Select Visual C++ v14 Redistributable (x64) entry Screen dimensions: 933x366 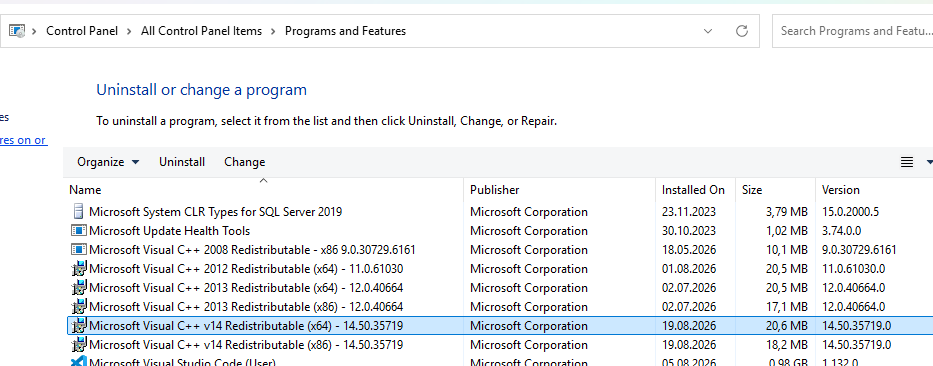click(246, 326)
